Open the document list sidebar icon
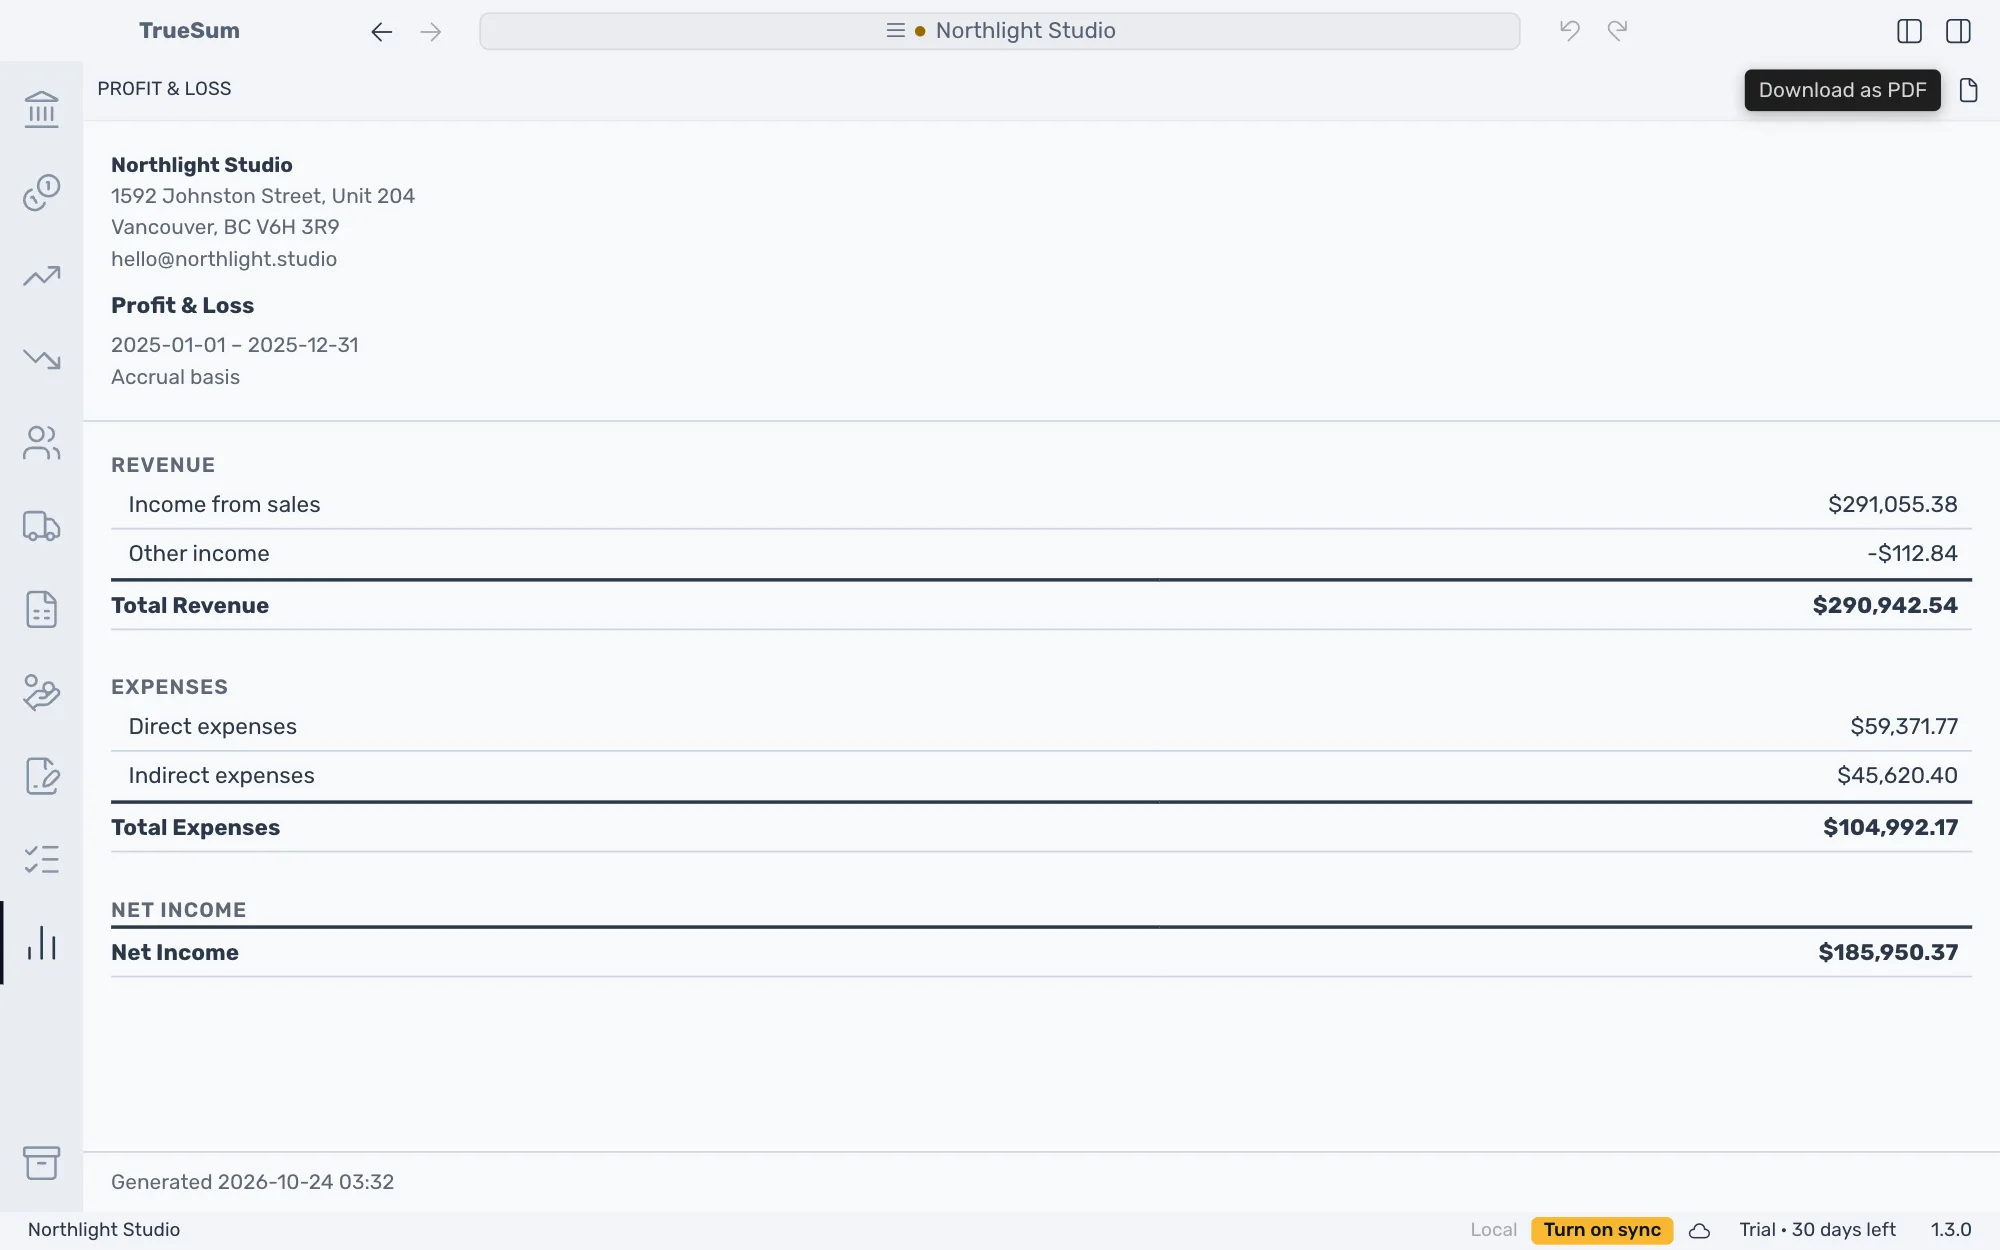This screenshot has width=2000, height=1250. (x=41, y=609)
